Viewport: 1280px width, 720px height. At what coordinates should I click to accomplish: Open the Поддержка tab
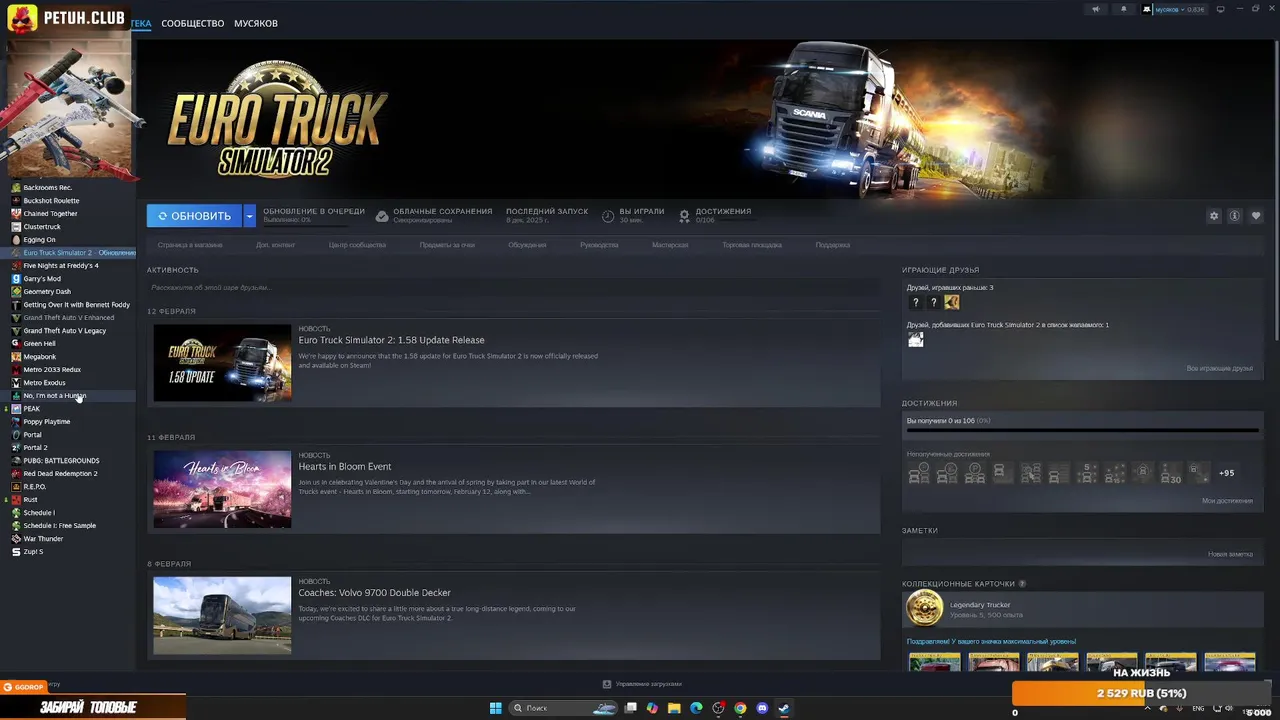(832, 245)
